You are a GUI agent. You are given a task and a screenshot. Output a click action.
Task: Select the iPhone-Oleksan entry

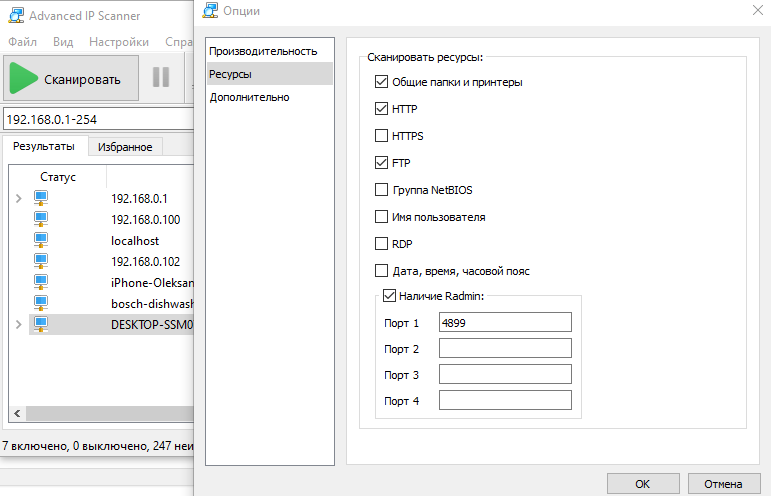(152, 283)
